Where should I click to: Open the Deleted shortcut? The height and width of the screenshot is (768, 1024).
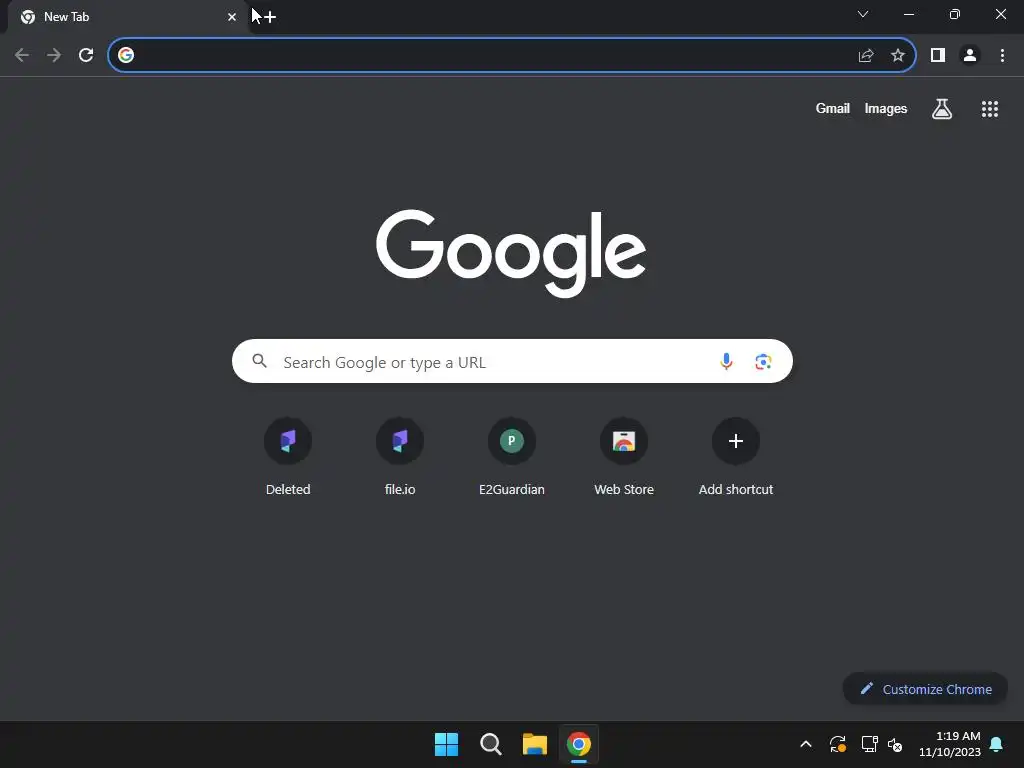(x=288, y=456)
